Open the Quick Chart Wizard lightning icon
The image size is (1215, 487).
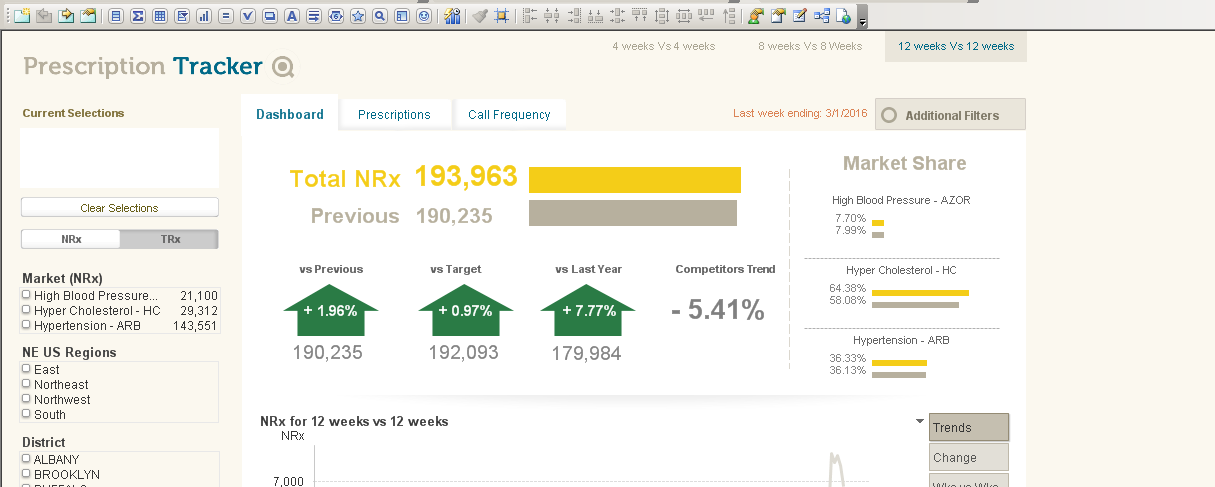coord(452,16)
